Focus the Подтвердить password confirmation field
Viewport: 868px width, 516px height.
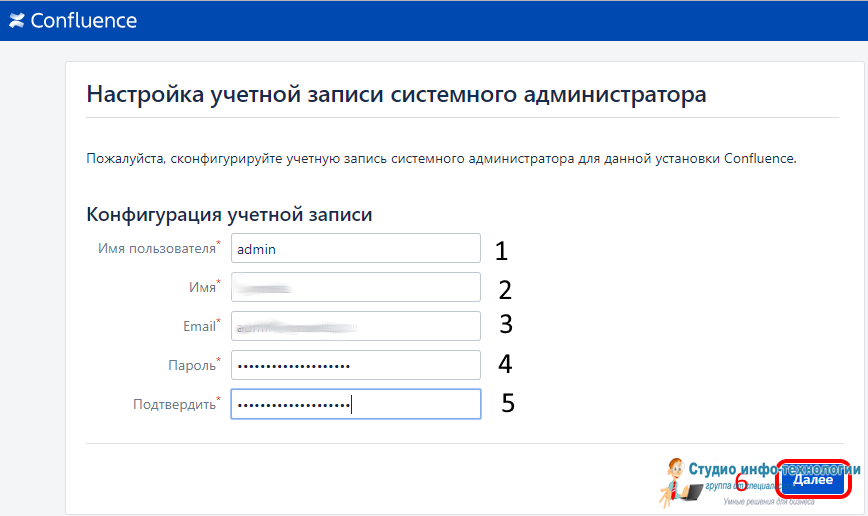(355, 405)
